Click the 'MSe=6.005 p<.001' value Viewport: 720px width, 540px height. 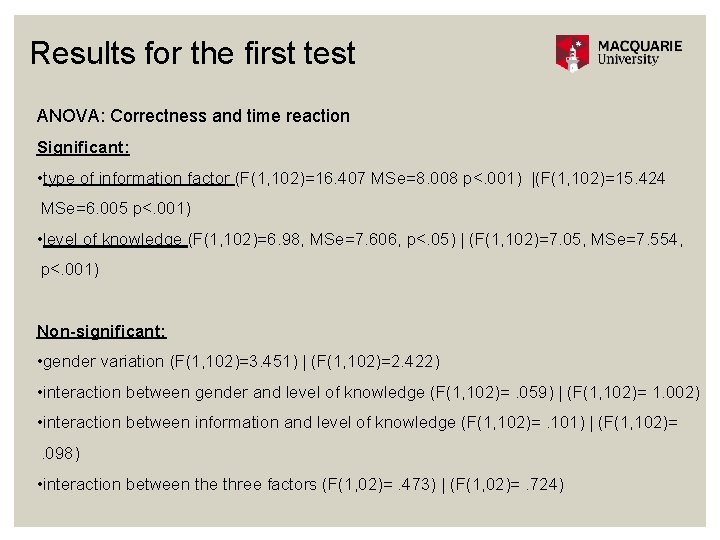pos(115,209)
